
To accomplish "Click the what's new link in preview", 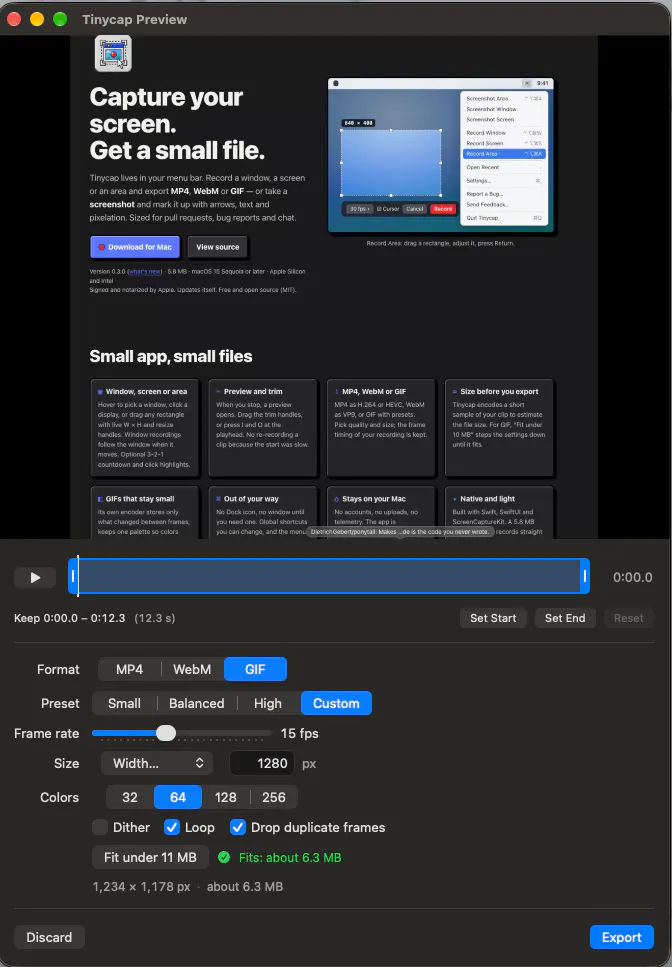I will click(x=145, y=271).
